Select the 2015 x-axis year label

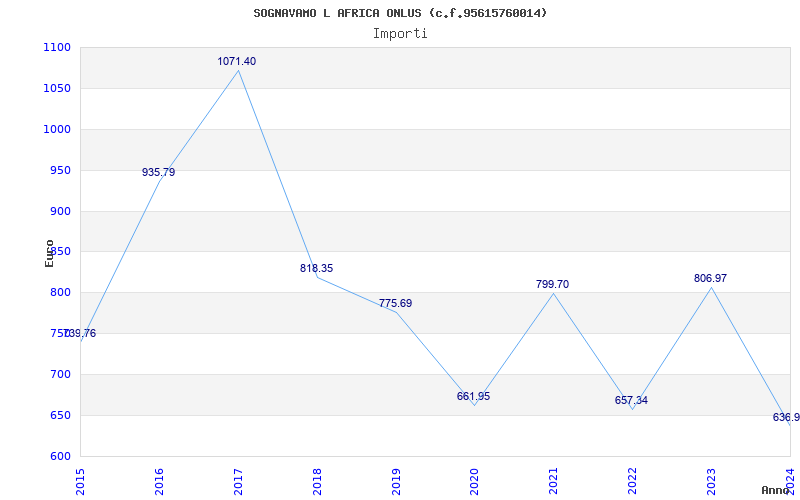[80, 482]
